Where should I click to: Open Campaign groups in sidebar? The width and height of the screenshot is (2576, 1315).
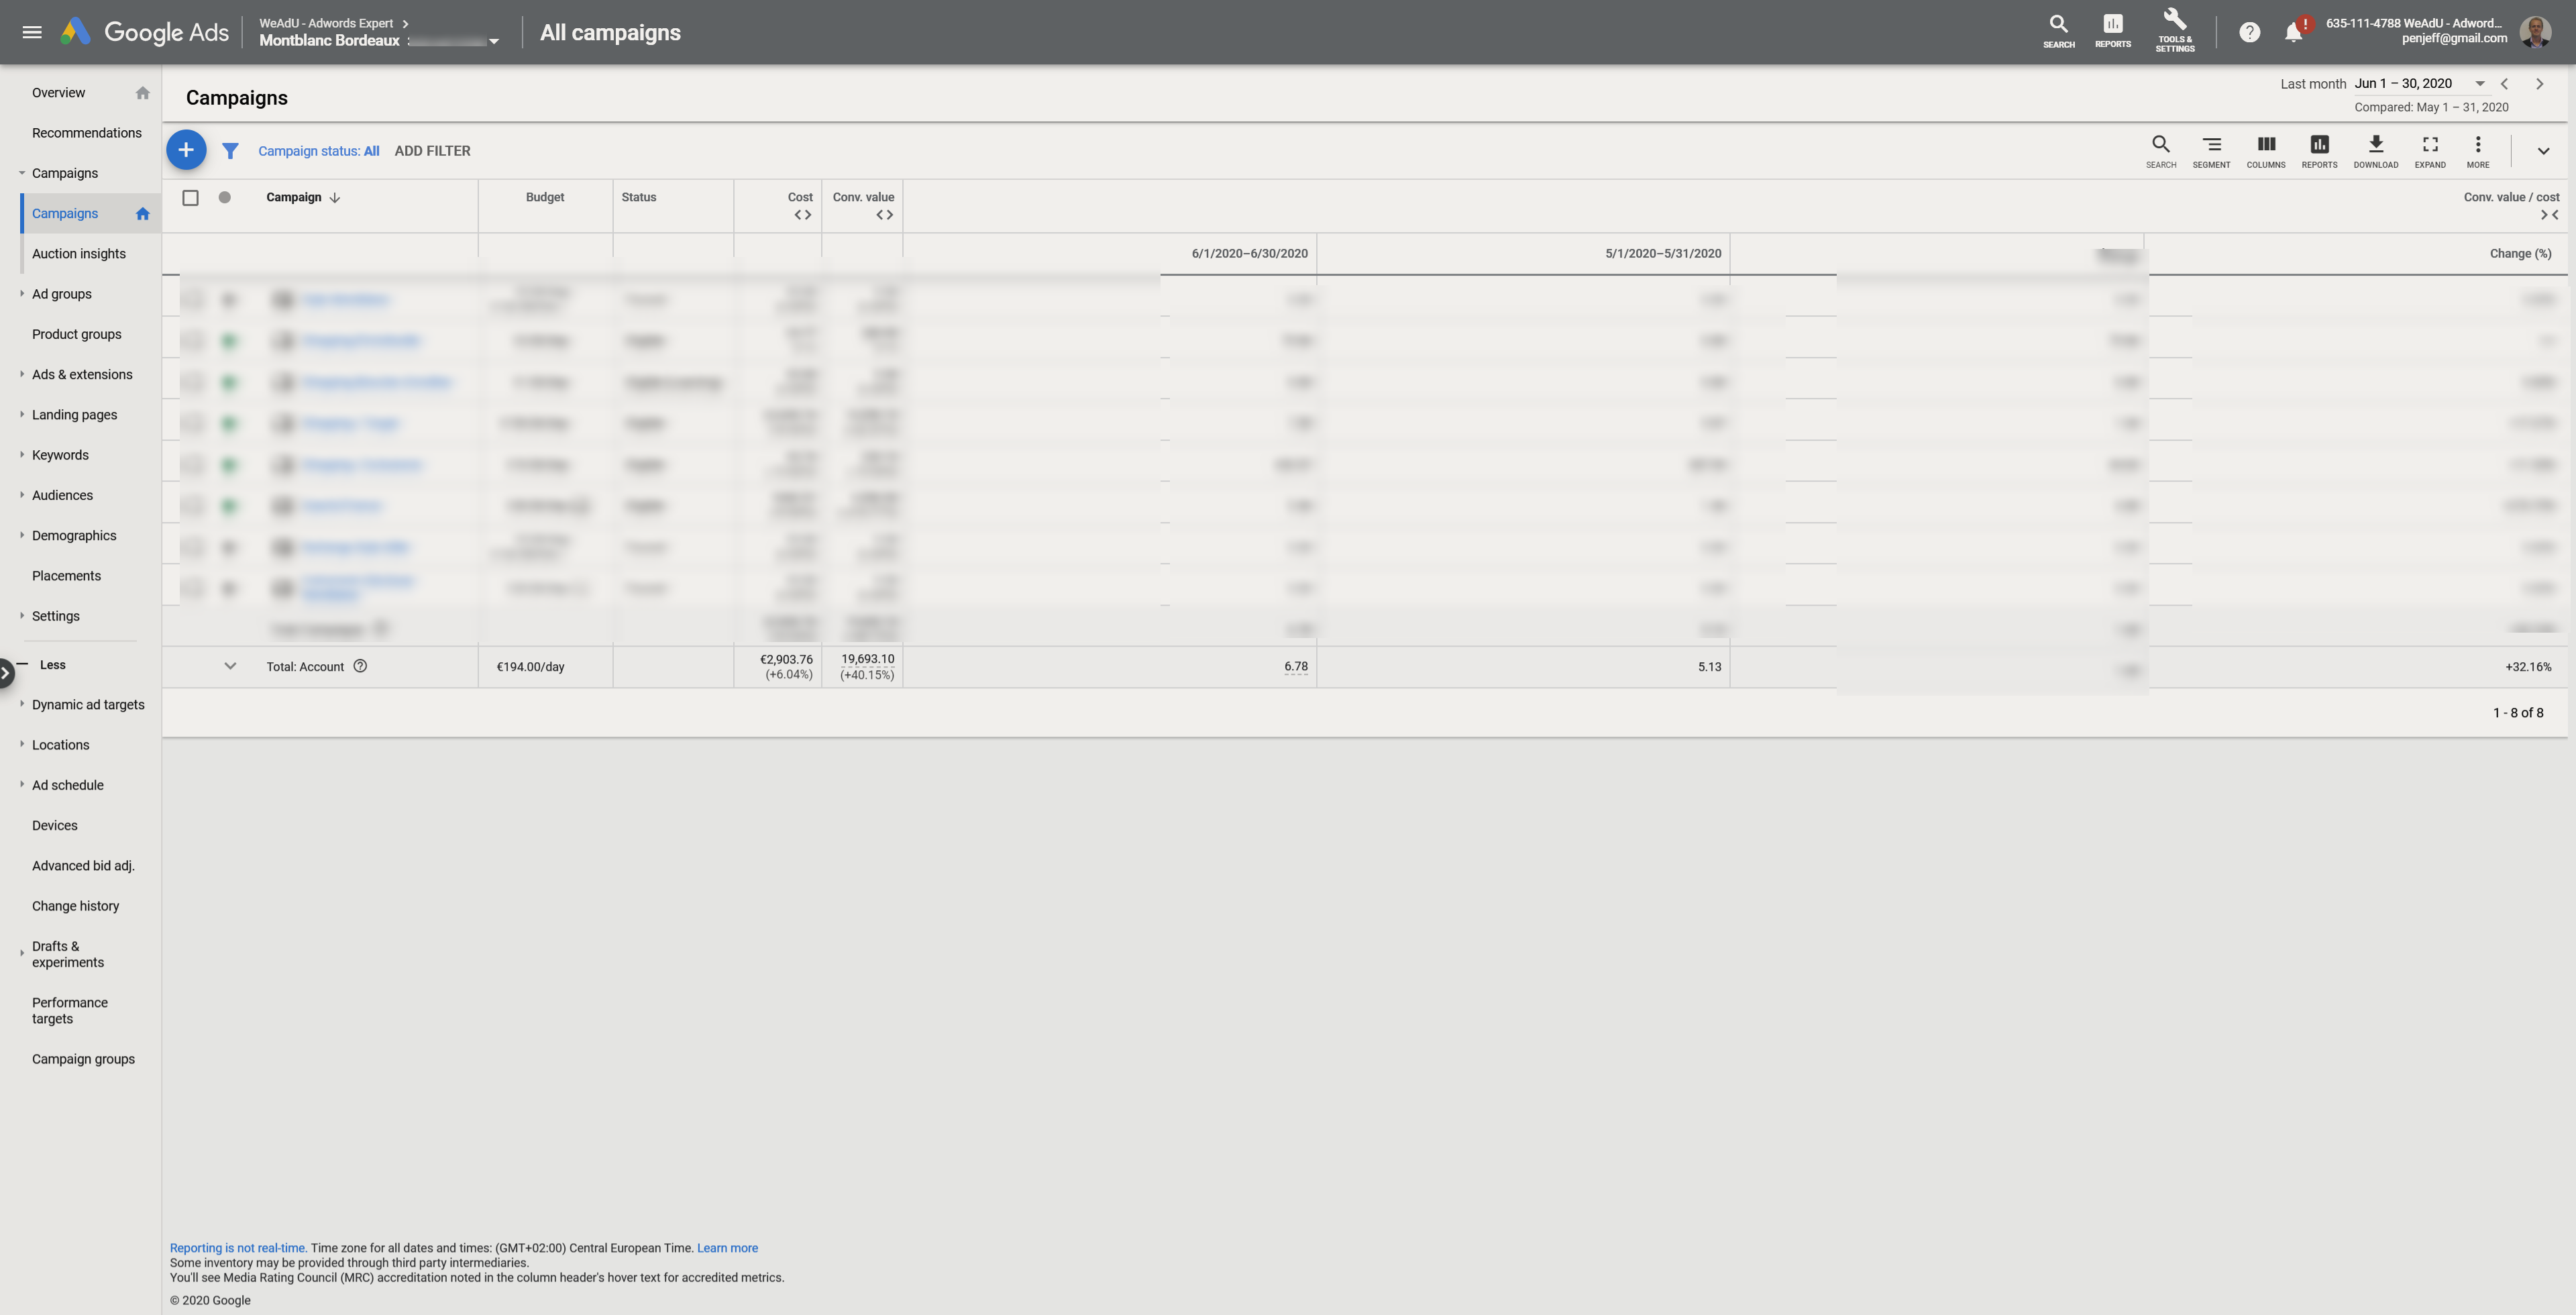point(83,1059)
